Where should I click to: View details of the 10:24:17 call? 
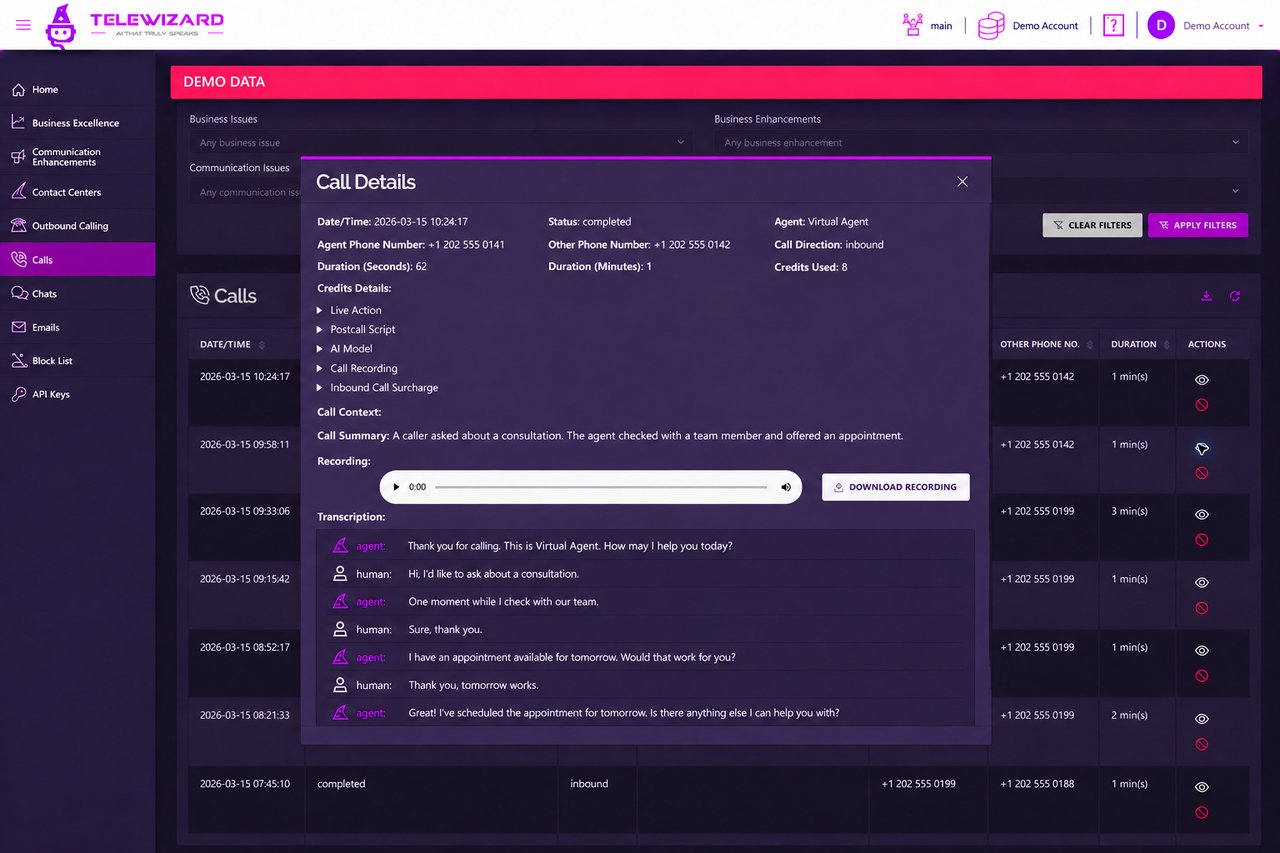1202,380
